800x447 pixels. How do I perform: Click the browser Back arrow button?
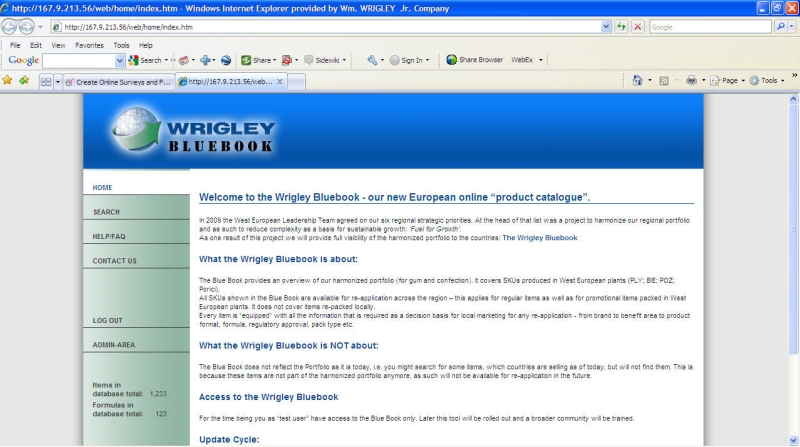(10, 27)
